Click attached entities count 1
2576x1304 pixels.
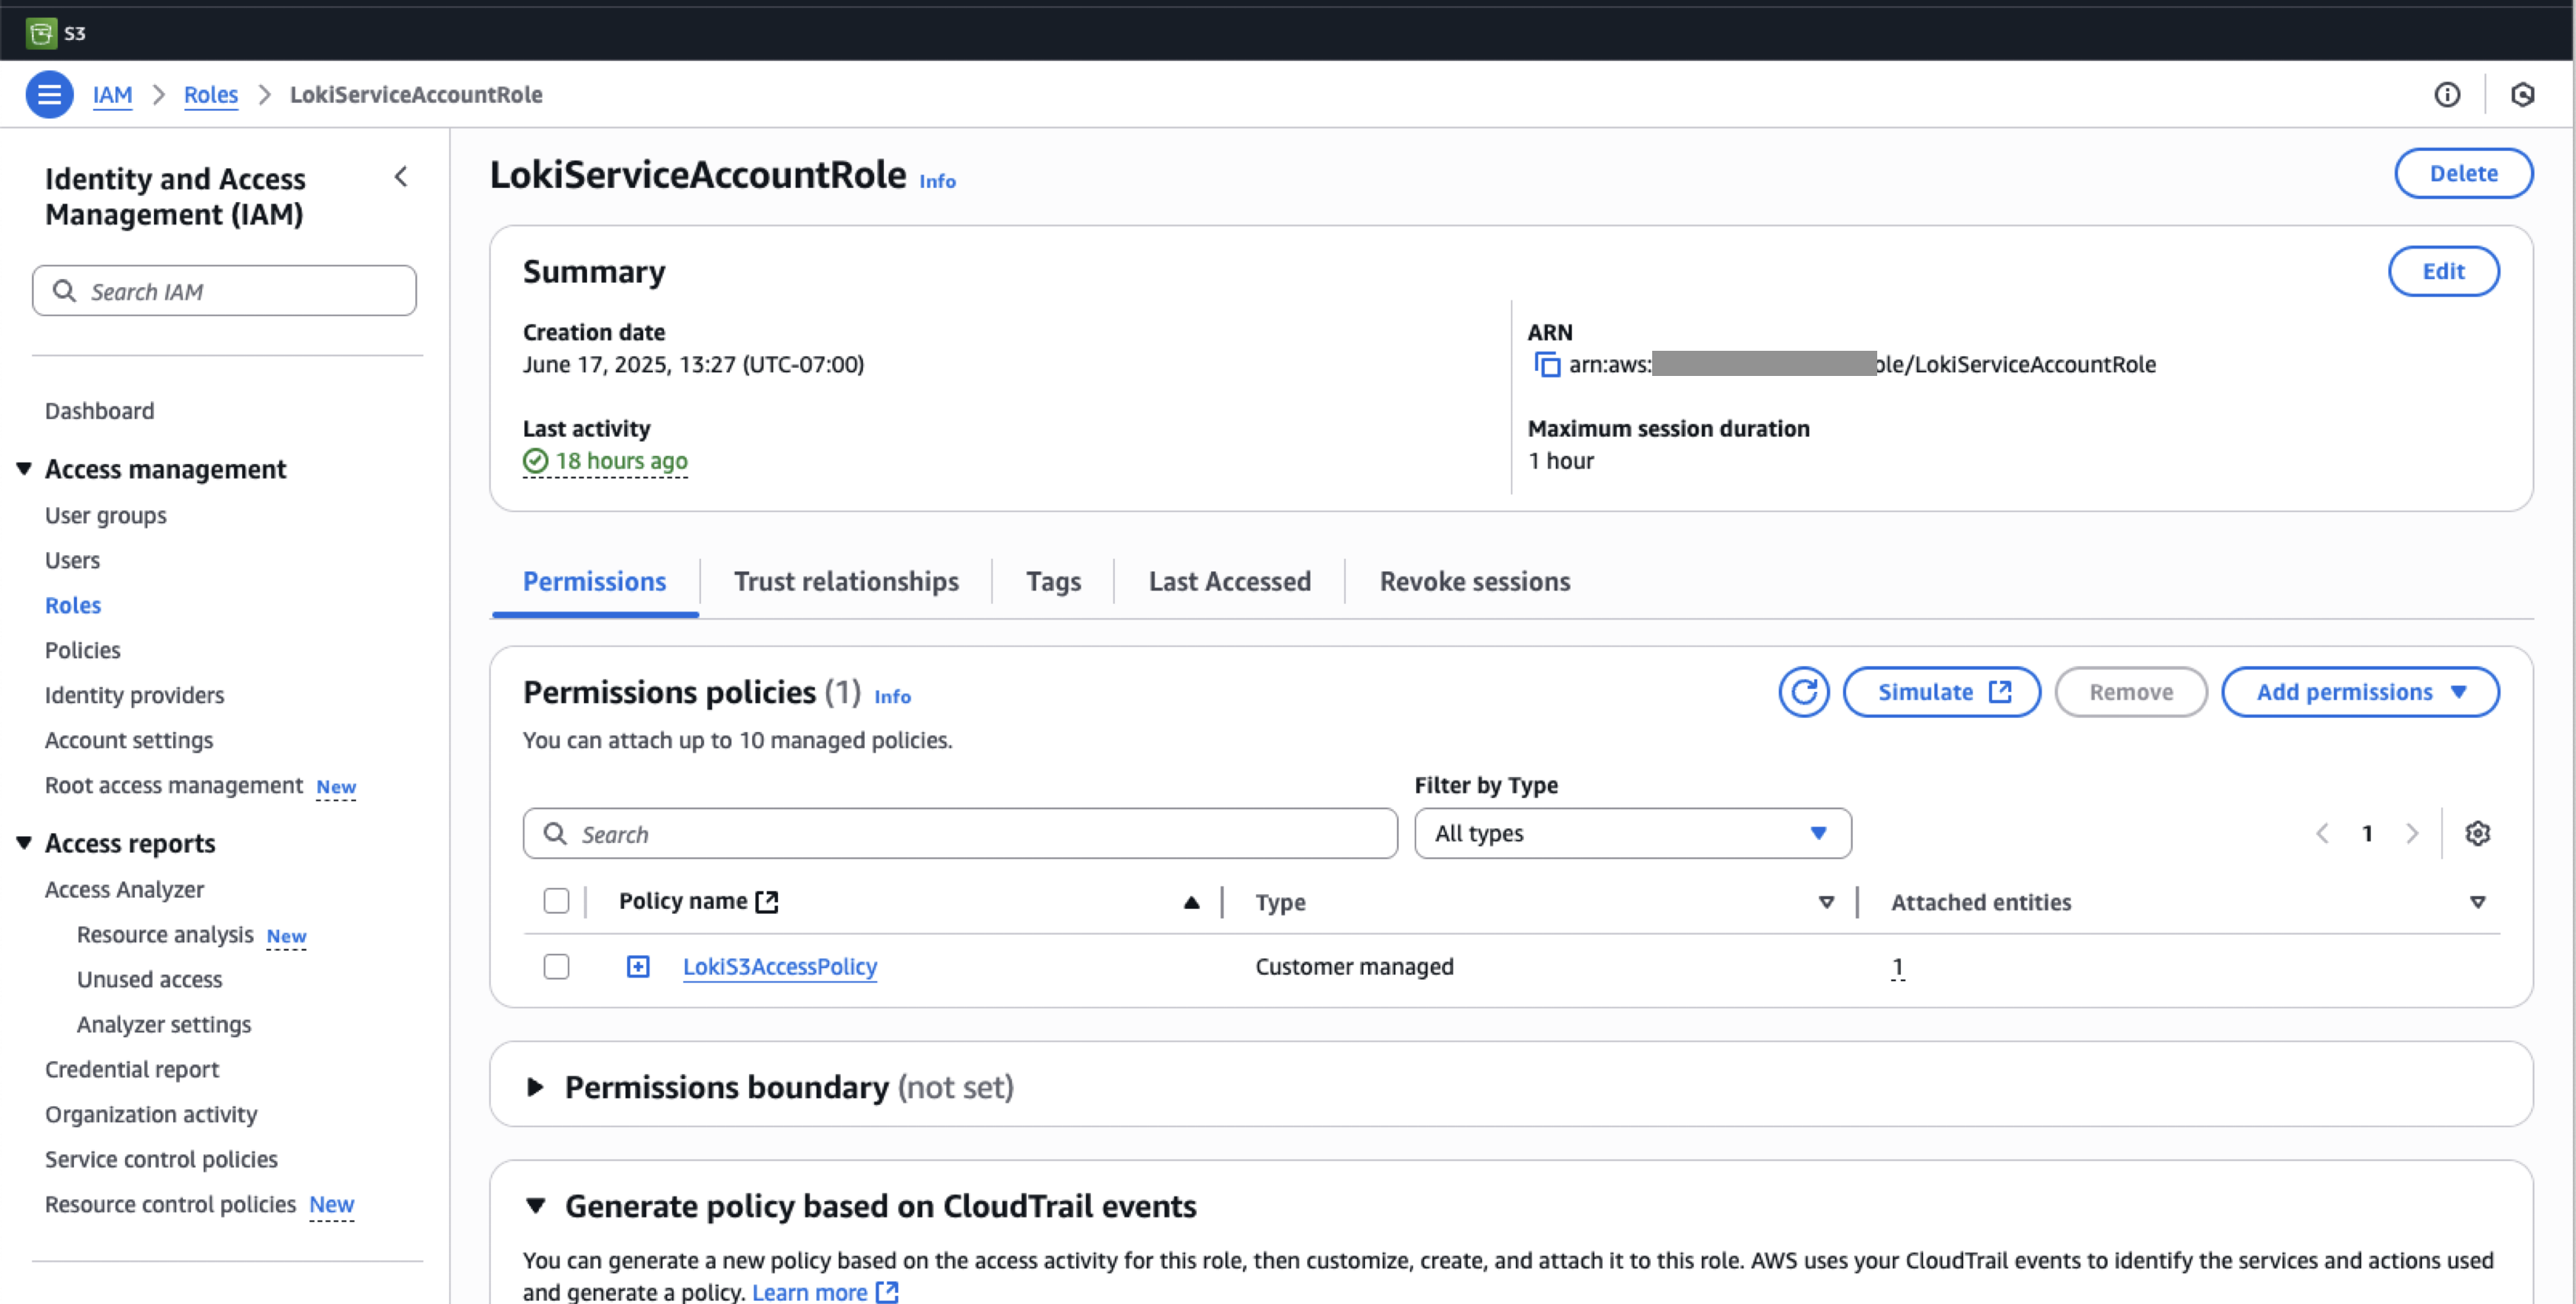(x=1897, y=967)
